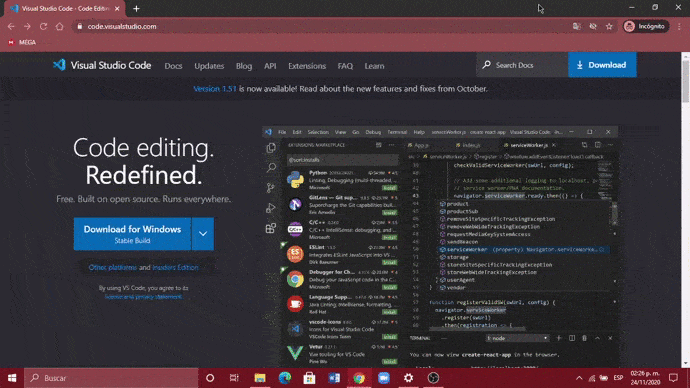The width and height of the screenshot is (690, 388).
Task: Reload the page
Action: tap(43, 26)
